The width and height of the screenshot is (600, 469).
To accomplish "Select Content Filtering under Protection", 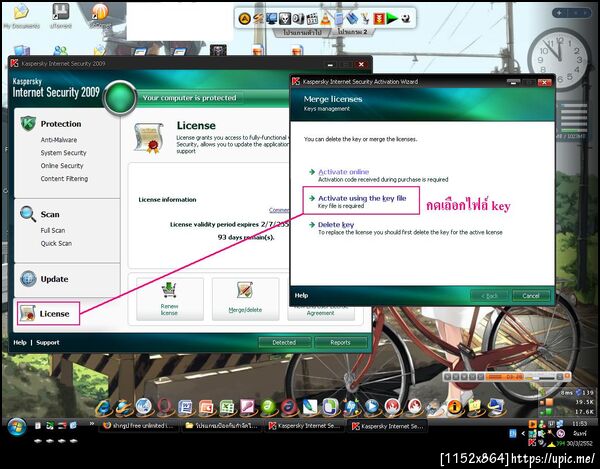I will pos(64,179).
